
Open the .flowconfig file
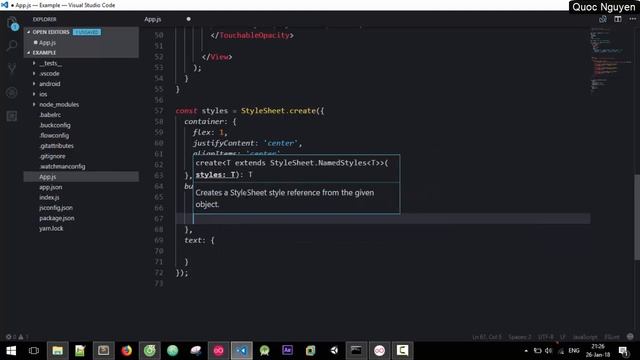[54, 136]
